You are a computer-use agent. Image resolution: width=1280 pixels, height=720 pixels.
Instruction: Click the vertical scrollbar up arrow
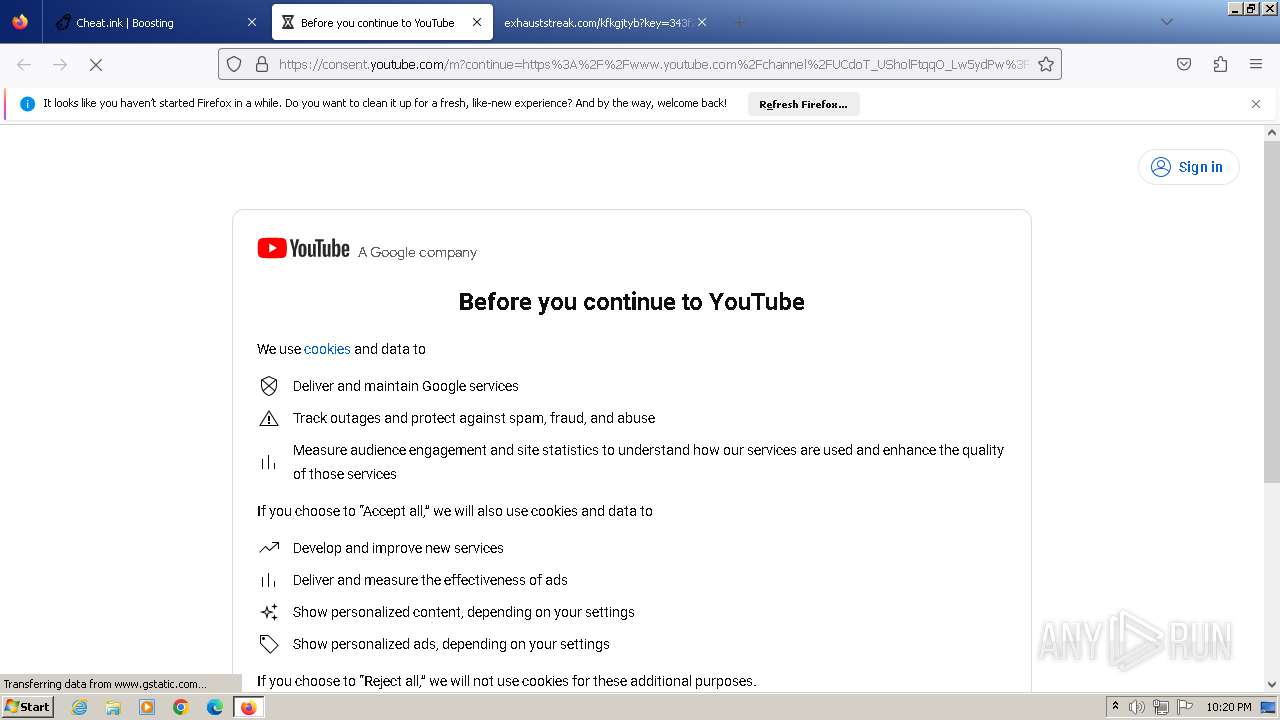(1272, 132)
